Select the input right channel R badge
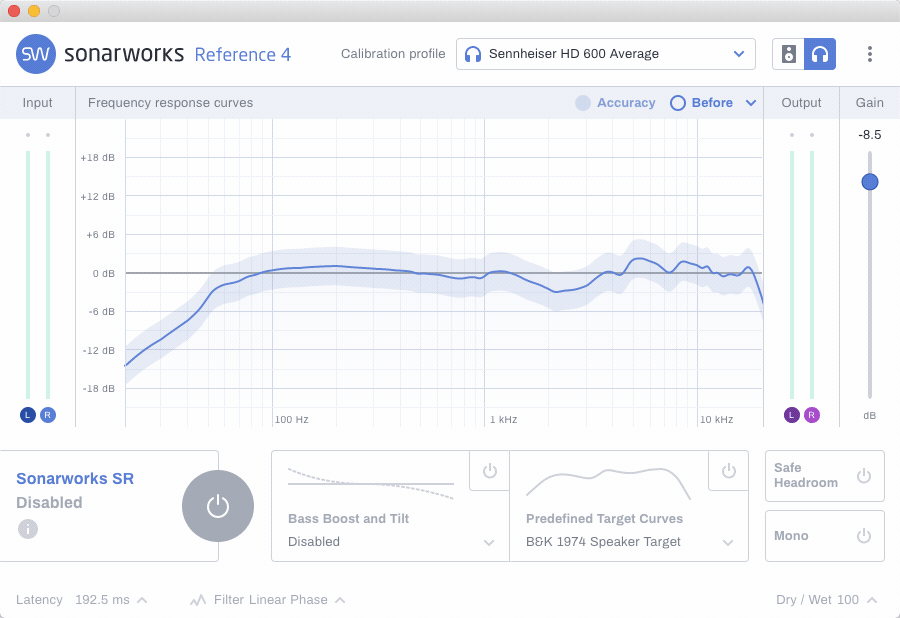The image size is (900, 618). (x=48, y=415)
